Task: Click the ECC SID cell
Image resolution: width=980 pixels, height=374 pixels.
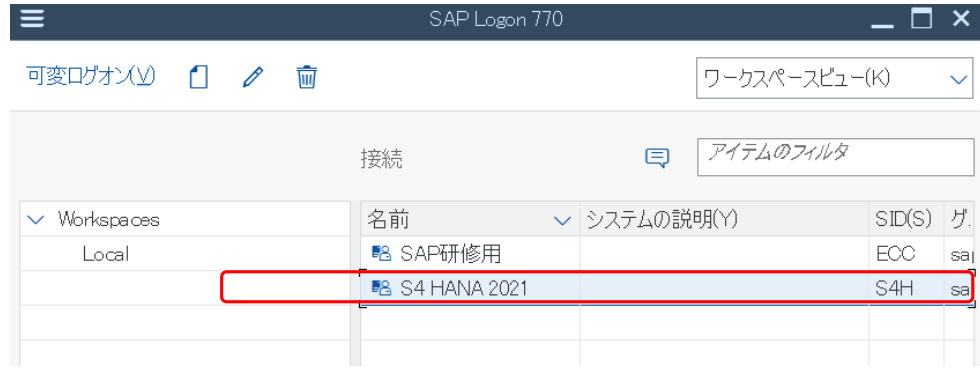Action: pyautogui.click(x=906, y=253)
